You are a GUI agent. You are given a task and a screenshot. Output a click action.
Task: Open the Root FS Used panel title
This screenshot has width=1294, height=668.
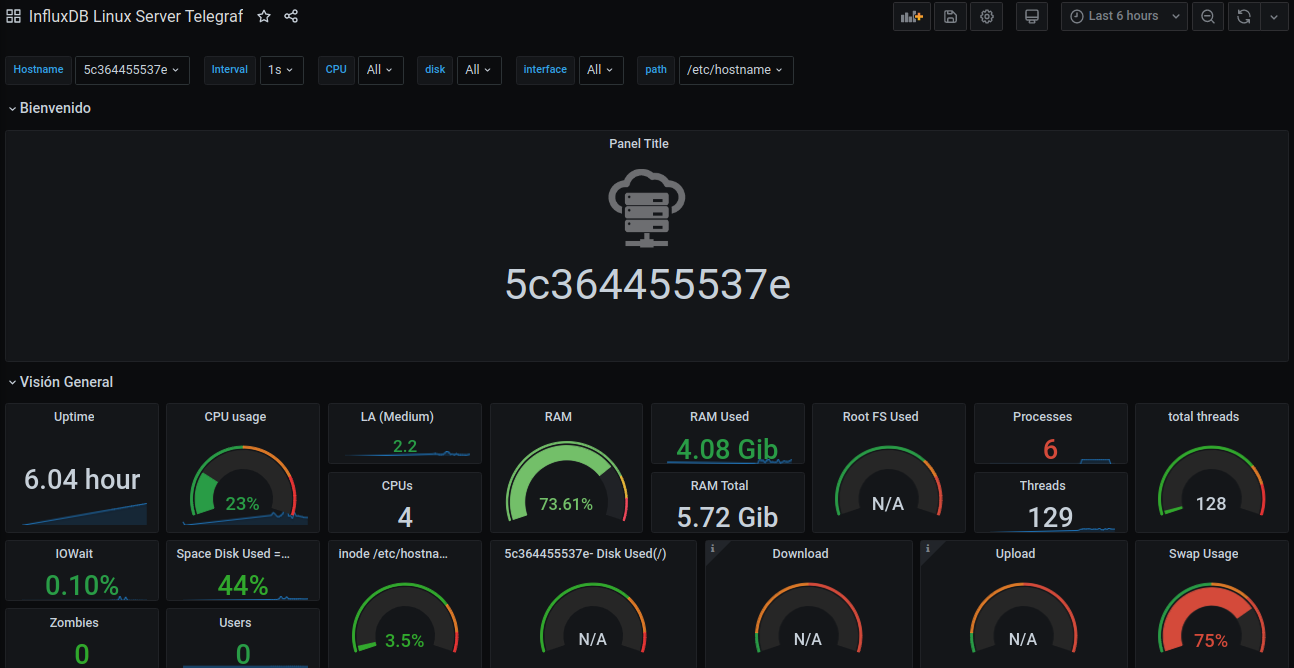[880, 417]
